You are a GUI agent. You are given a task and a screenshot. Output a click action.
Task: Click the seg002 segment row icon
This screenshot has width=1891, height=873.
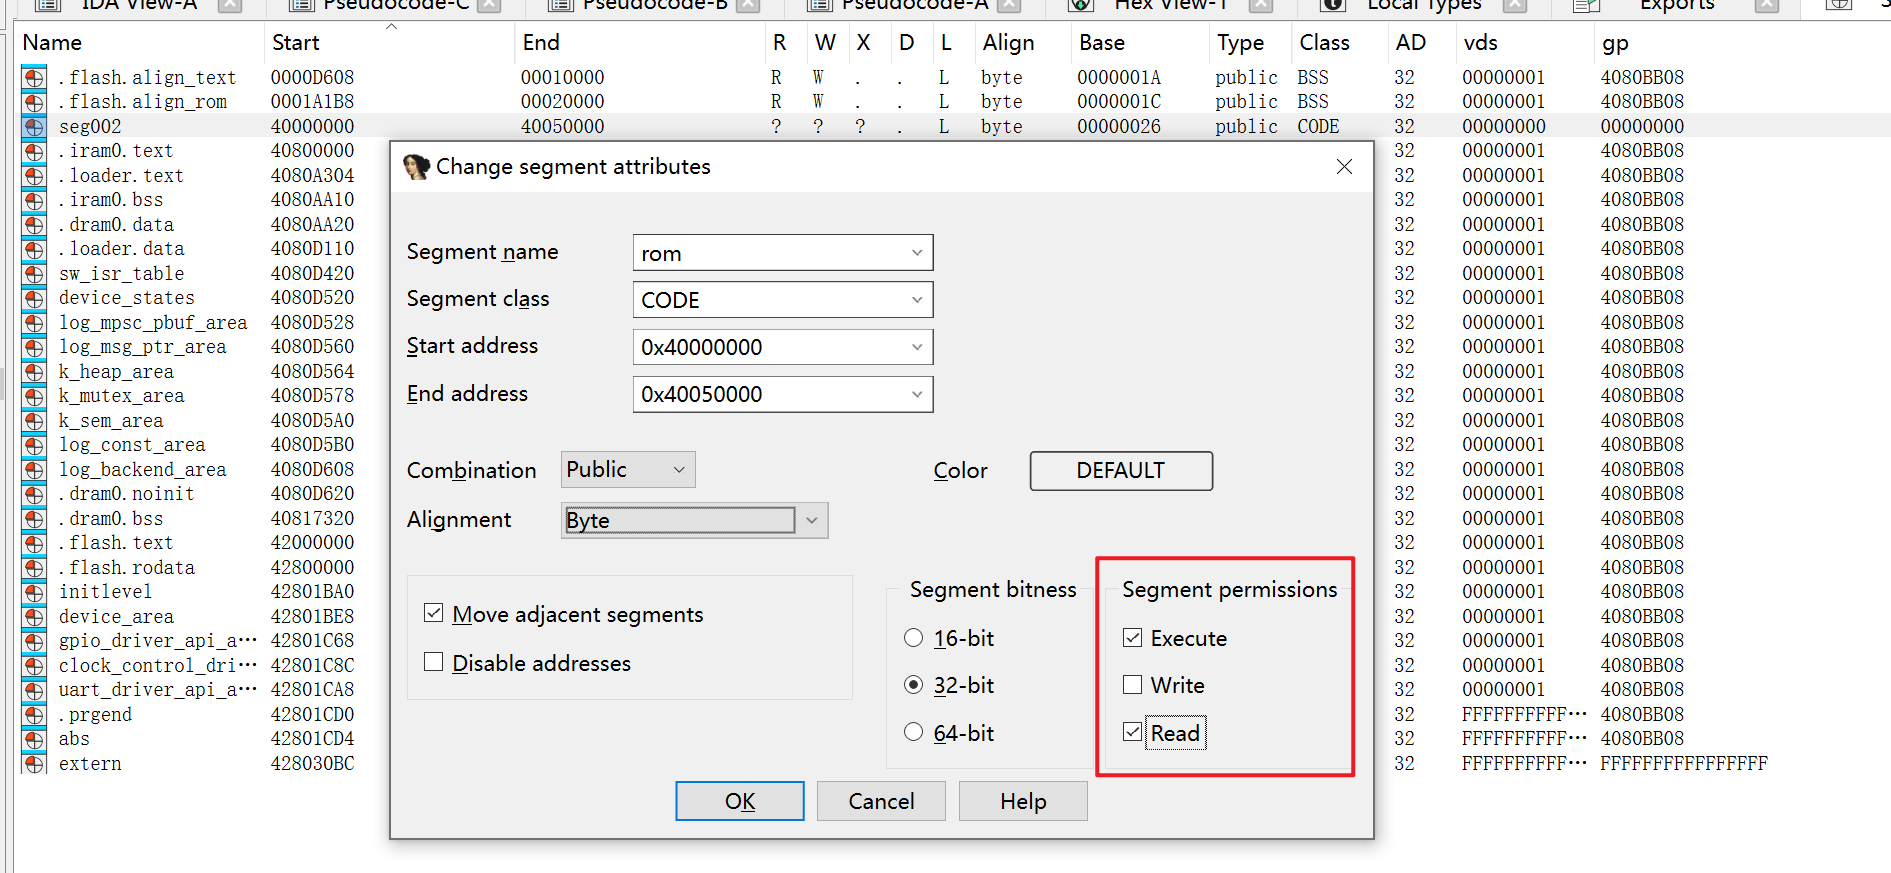pos(34,127)
